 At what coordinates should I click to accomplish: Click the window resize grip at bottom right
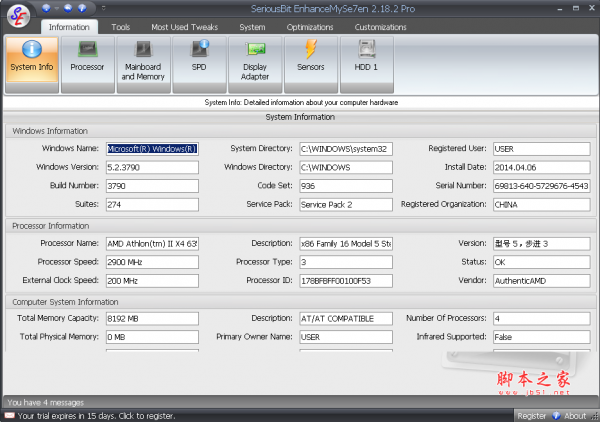pos(595,417)
